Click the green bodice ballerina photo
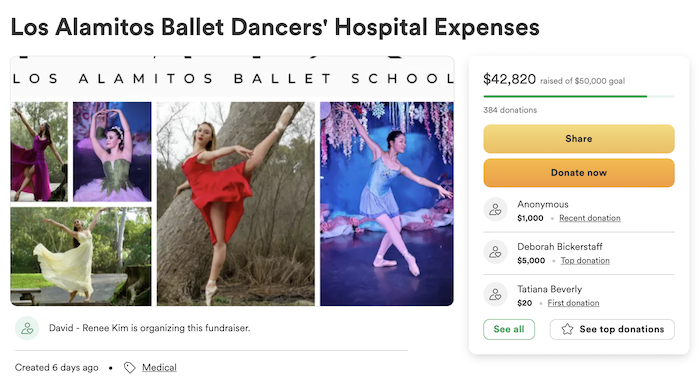Viewport: 700px width, 381px height. click(x=112, y=151)
